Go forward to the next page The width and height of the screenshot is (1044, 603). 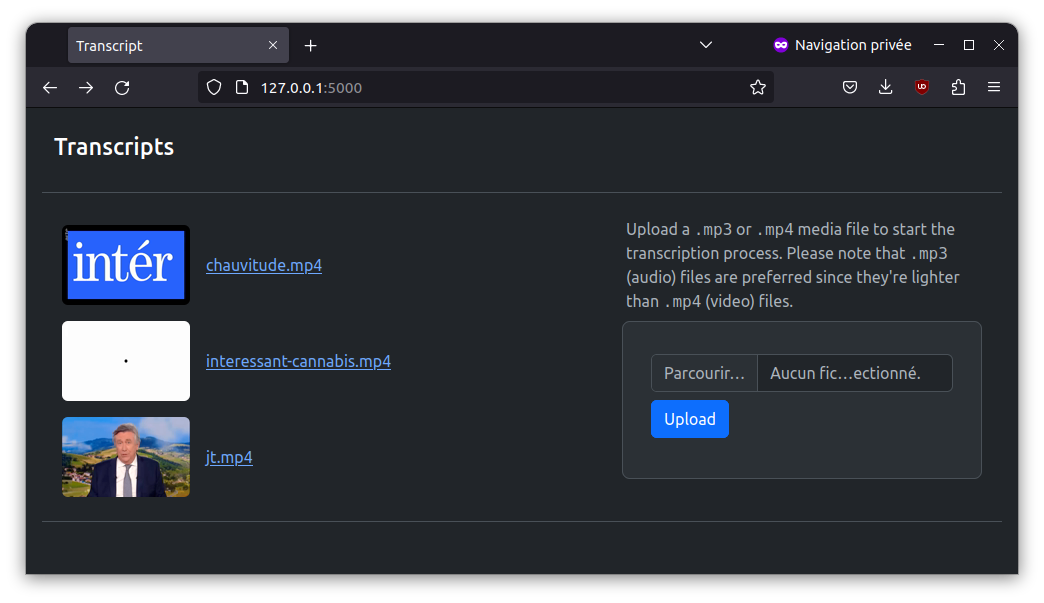coord(86,88)
